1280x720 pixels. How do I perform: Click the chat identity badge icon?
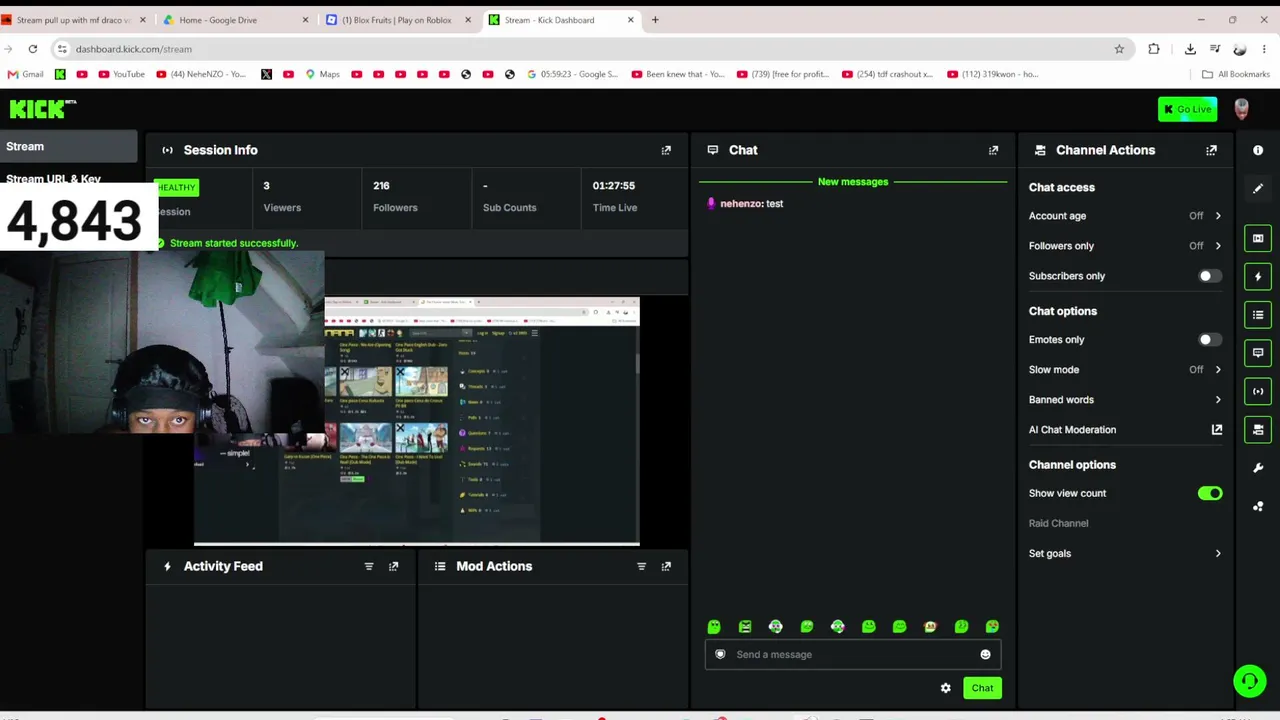tap(720, 655)
